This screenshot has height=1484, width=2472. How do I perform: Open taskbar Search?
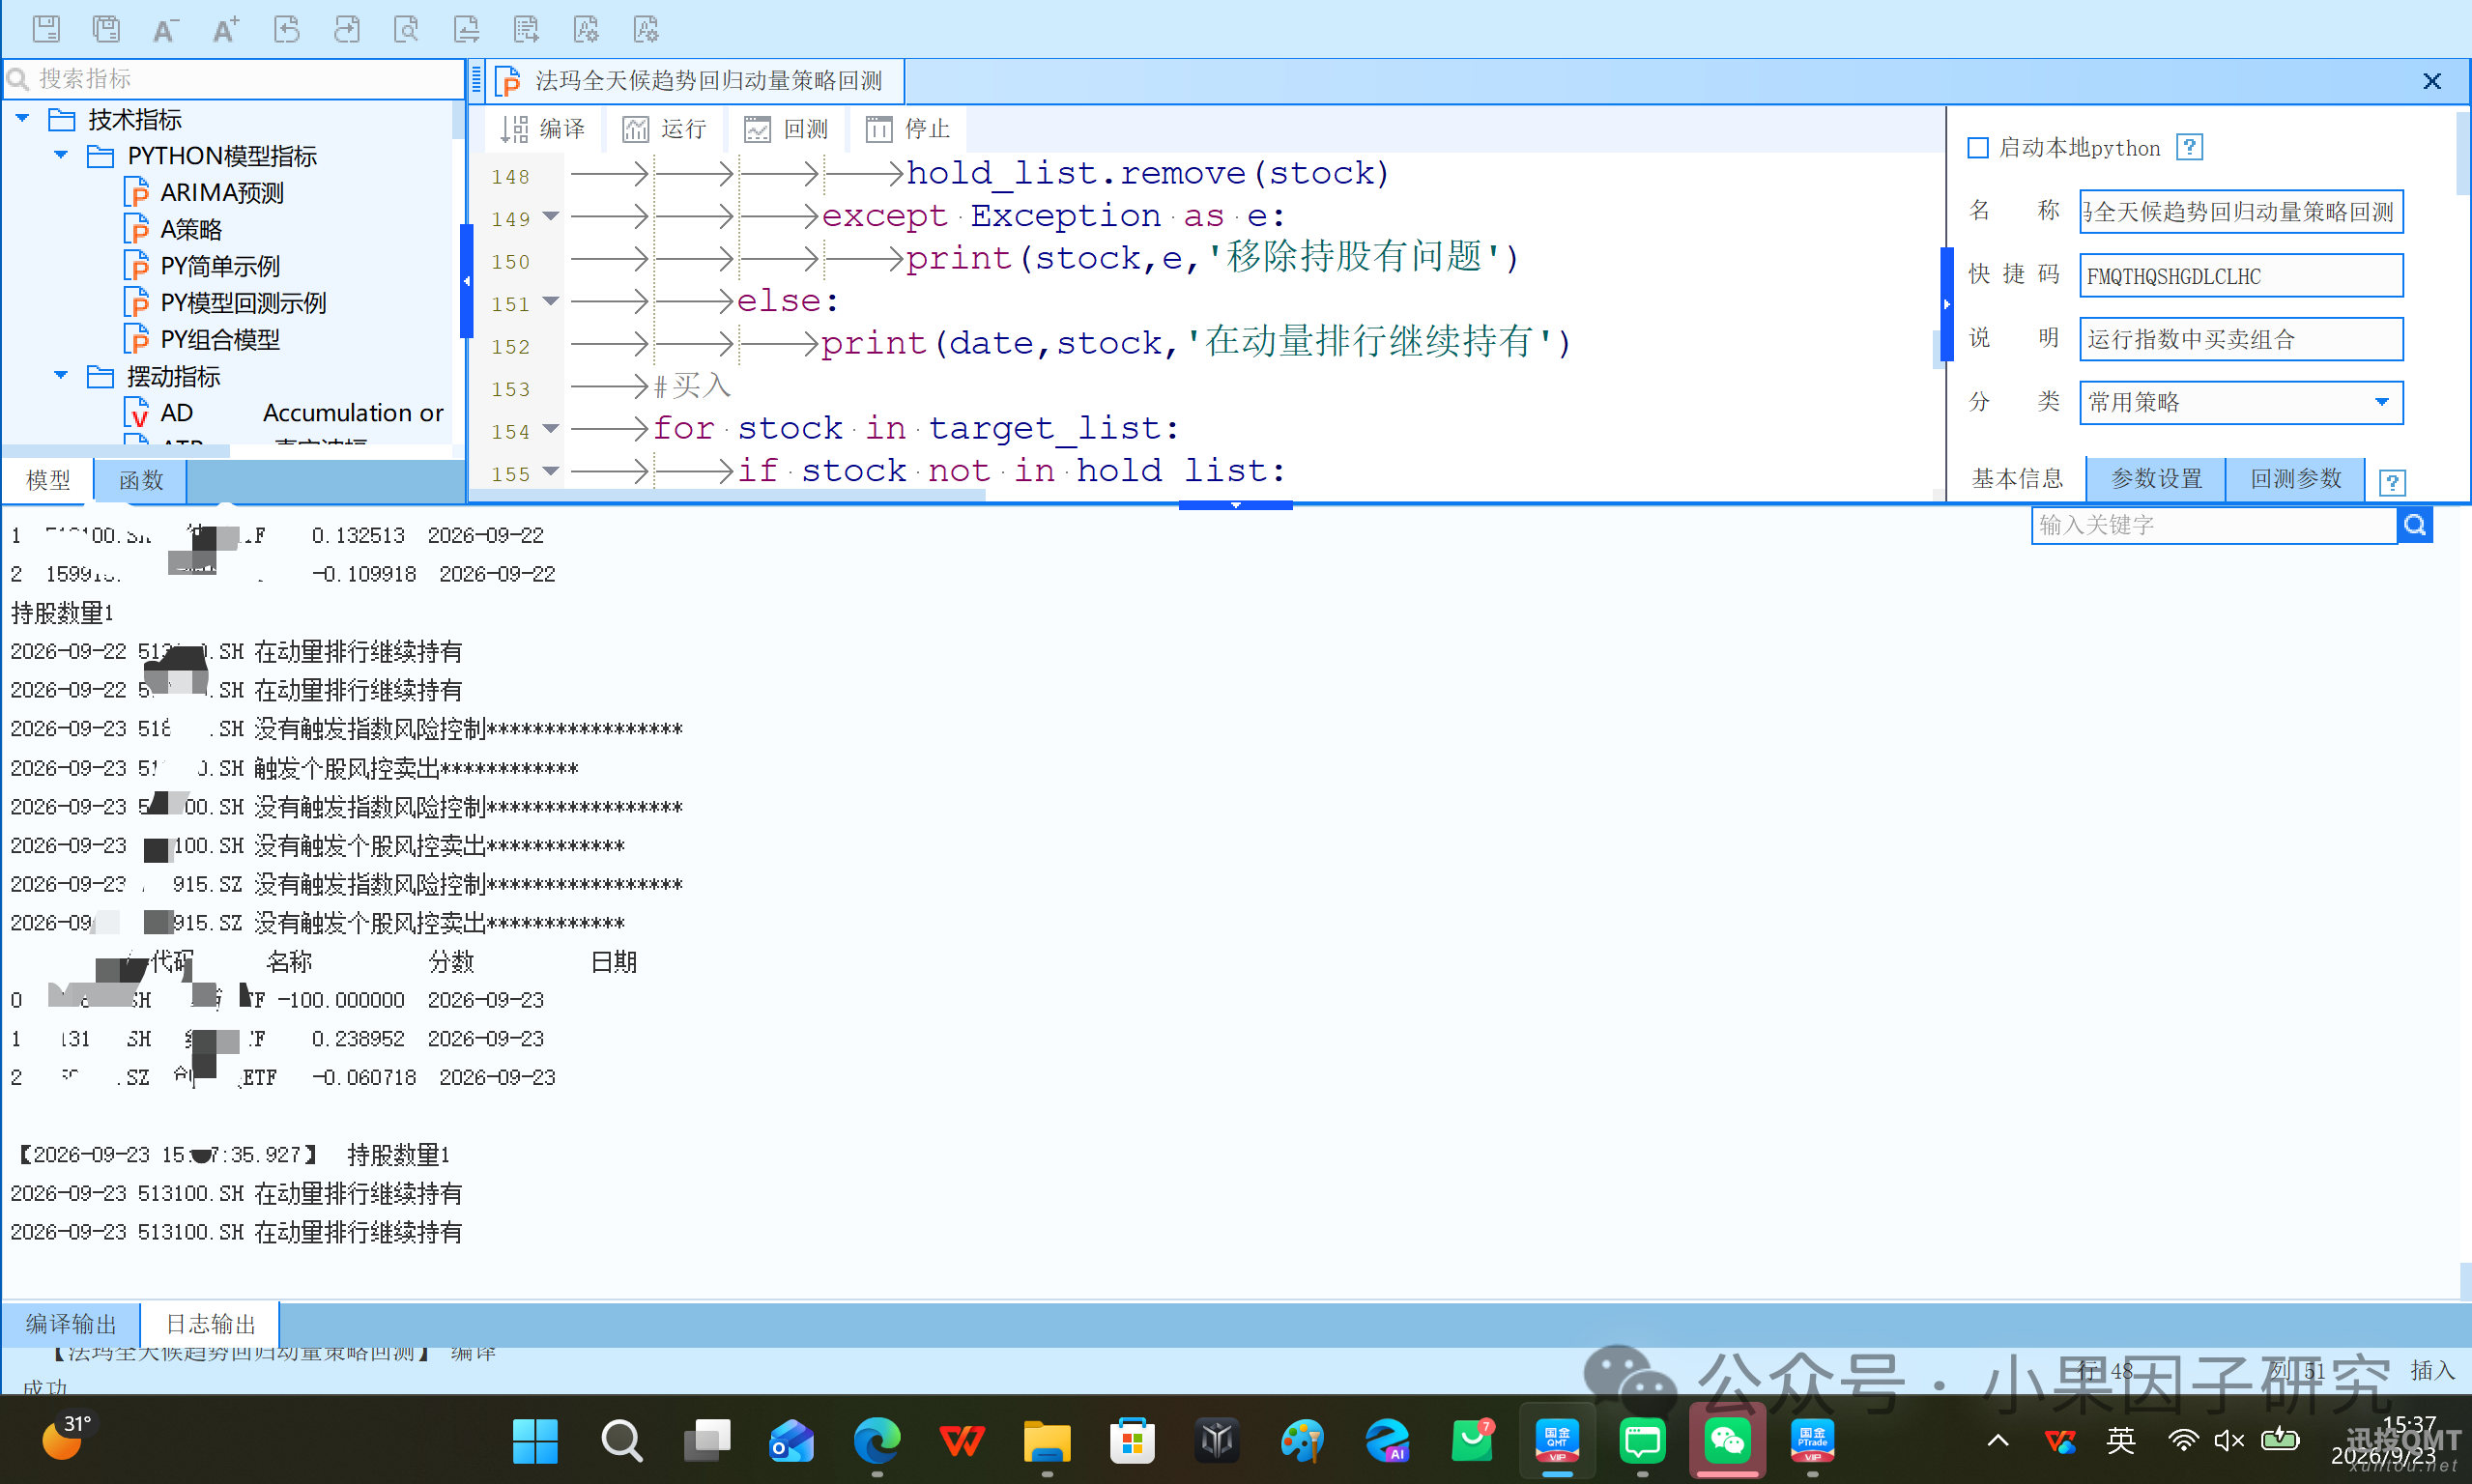coord(621,1441)
